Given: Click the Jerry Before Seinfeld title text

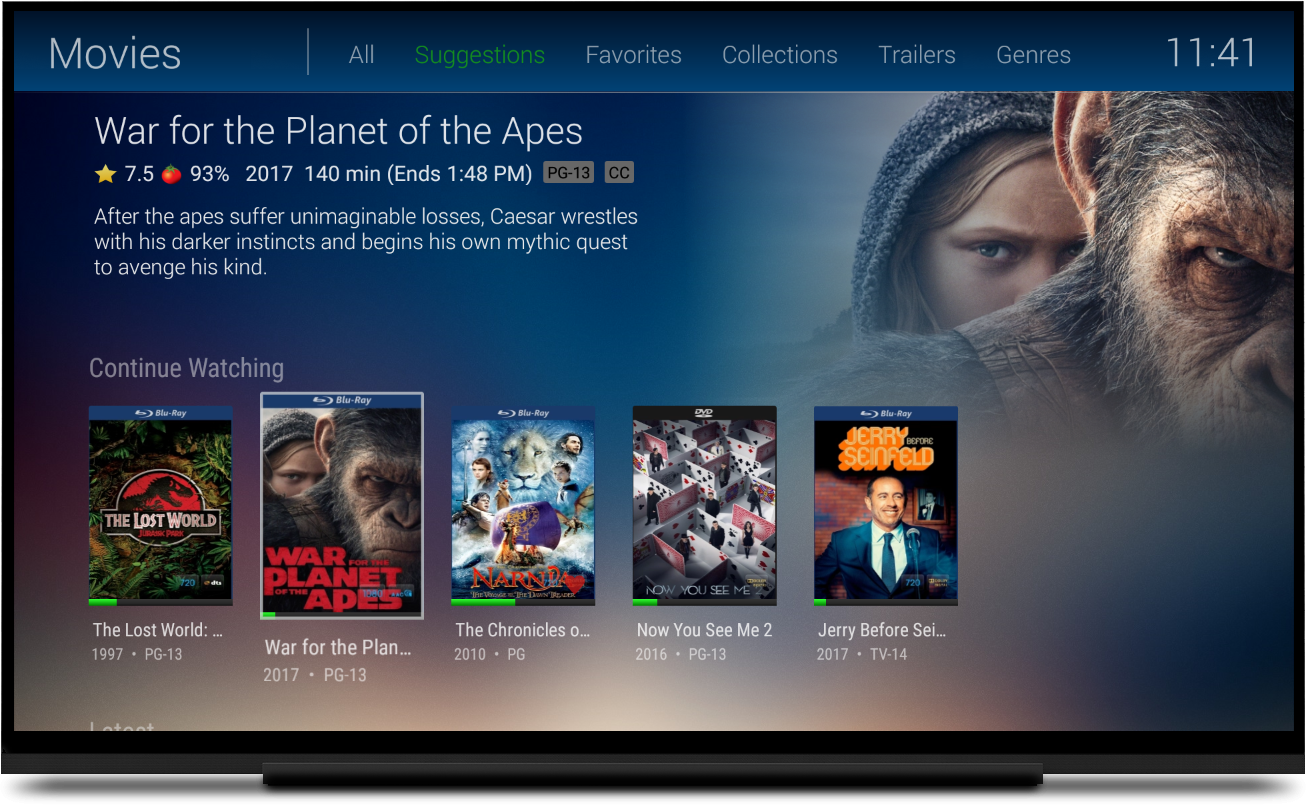Looking at the screenshot, I should coord(882,630).
